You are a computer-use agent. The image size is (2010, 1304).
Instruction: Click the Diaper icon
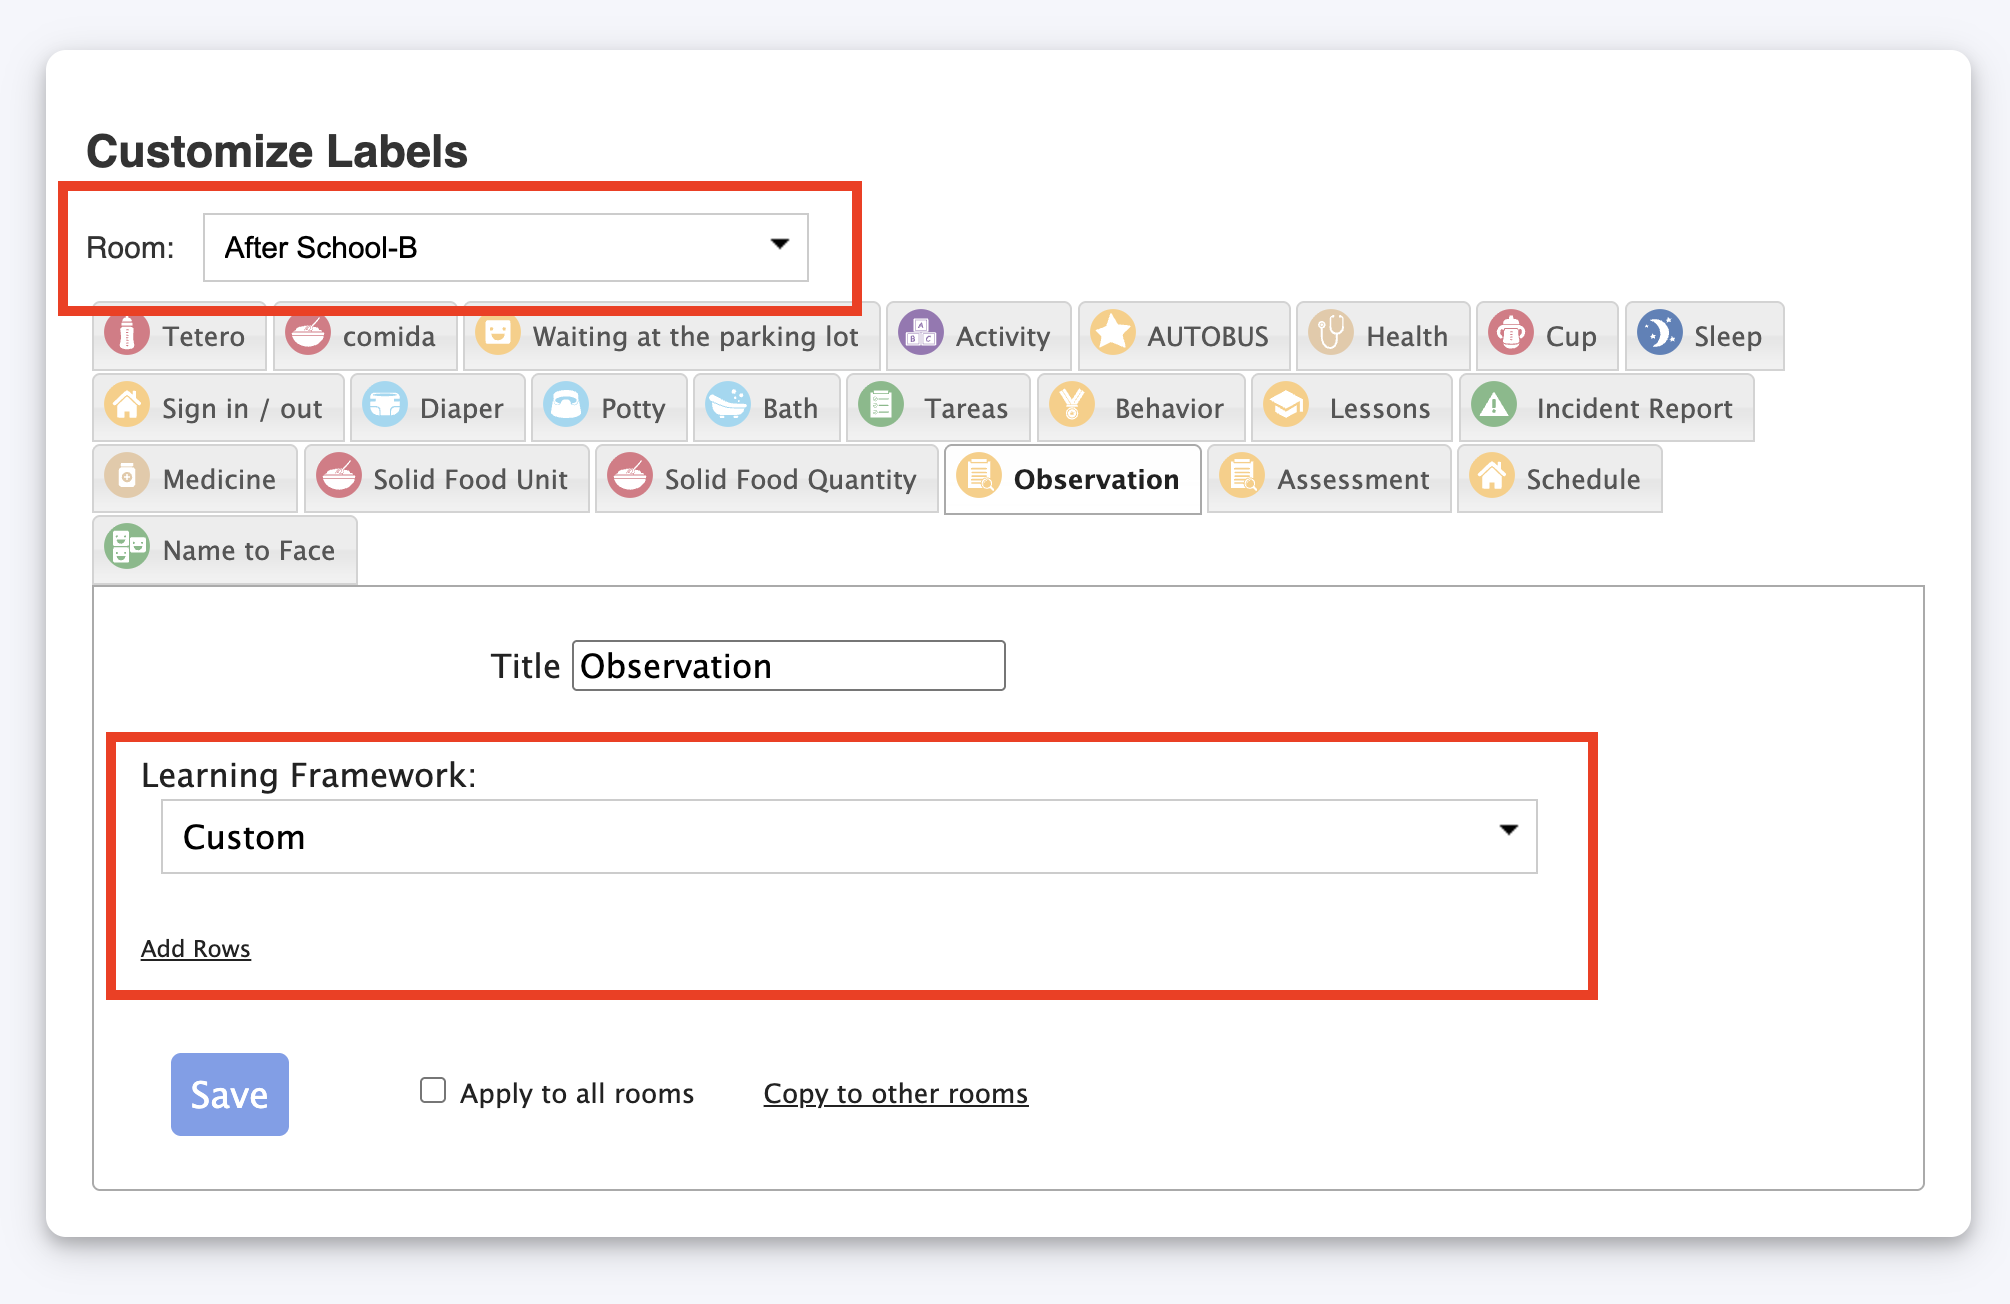coord(385,406)
